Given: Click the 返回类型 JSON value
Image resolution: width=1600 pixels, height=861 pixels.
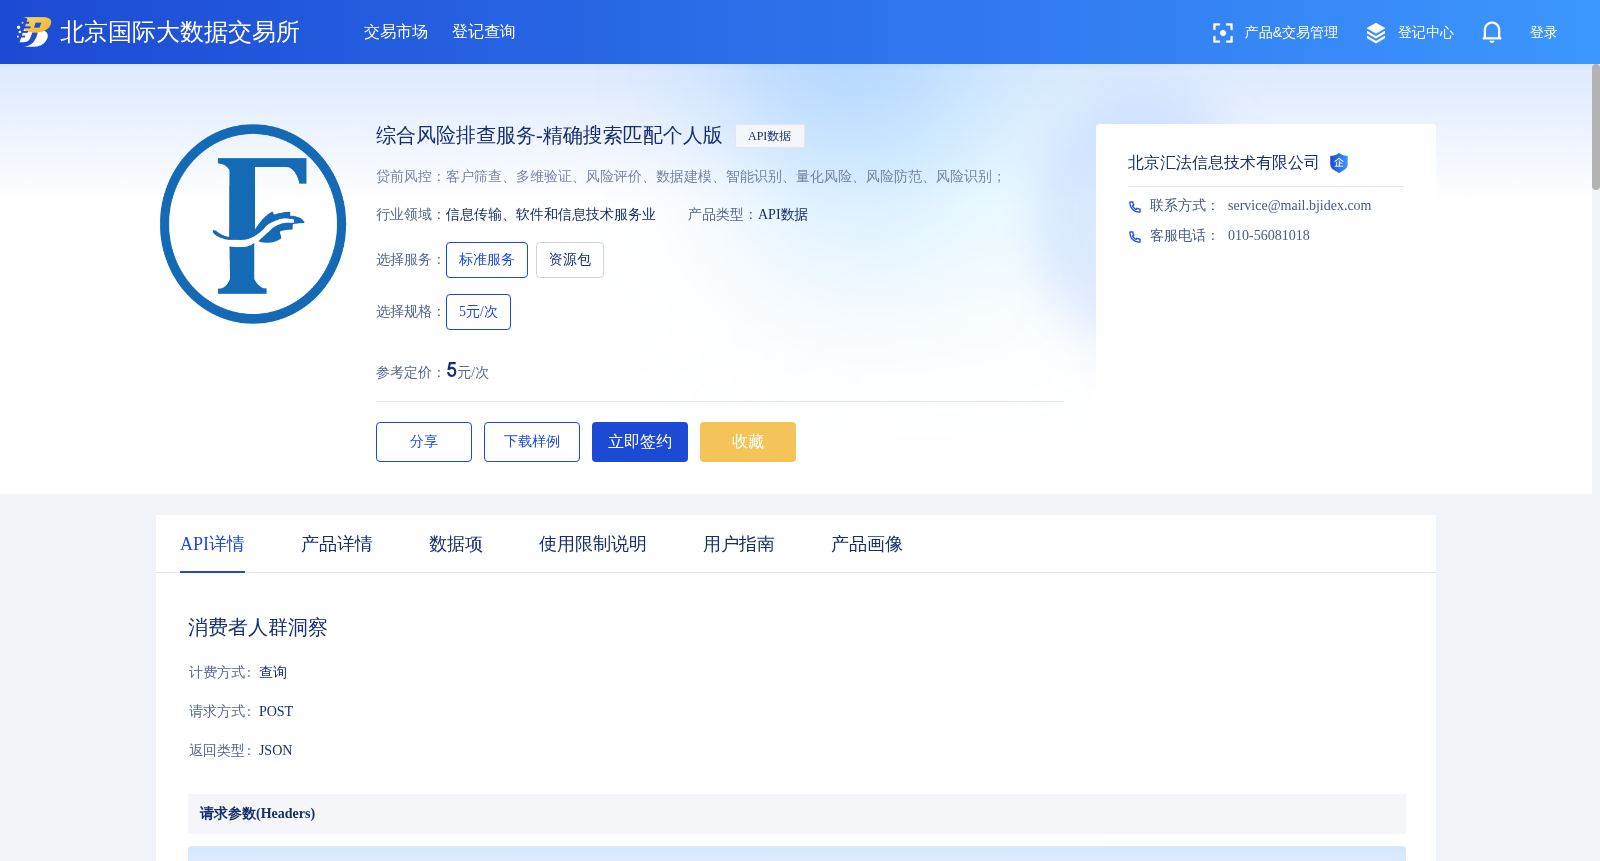Looking at the screenshot, I should point(276,751).
